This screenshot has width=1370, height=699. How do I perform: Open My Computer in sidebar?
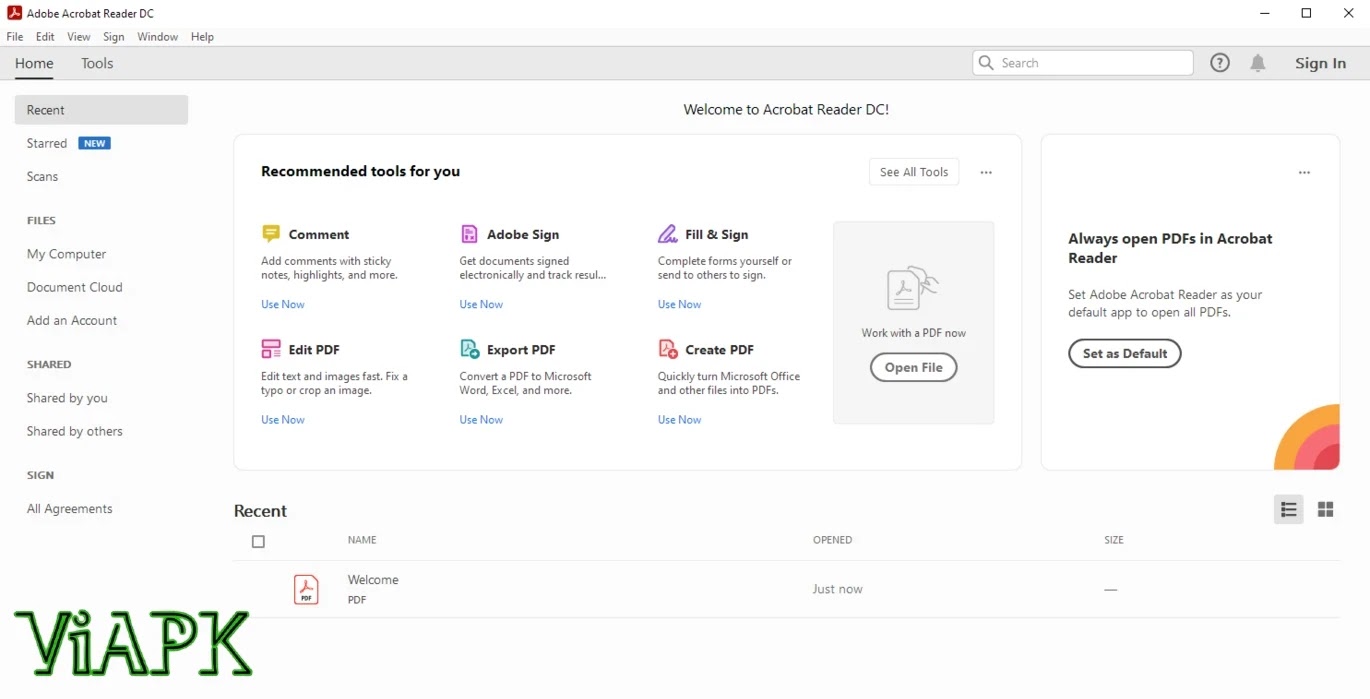coord(66,254)
